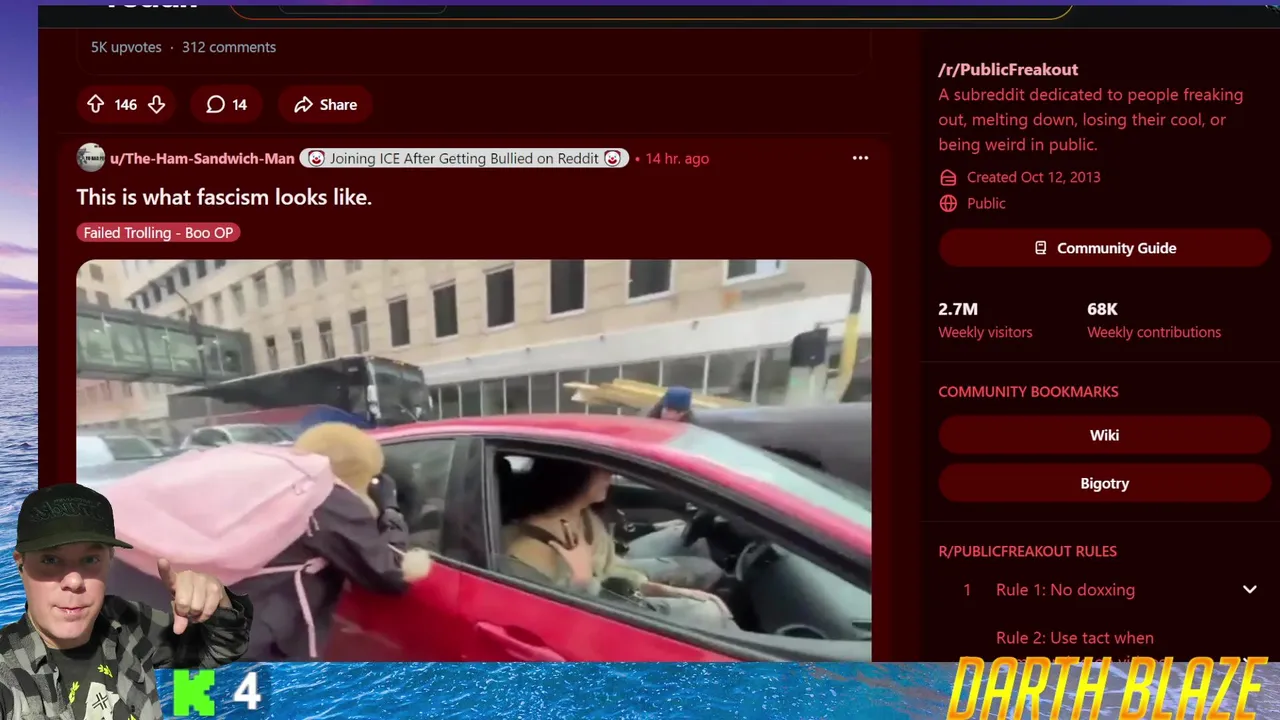This screenshot has height=720, width=1280.
Task: Click the share arrow icon
Action: (303, 104)
